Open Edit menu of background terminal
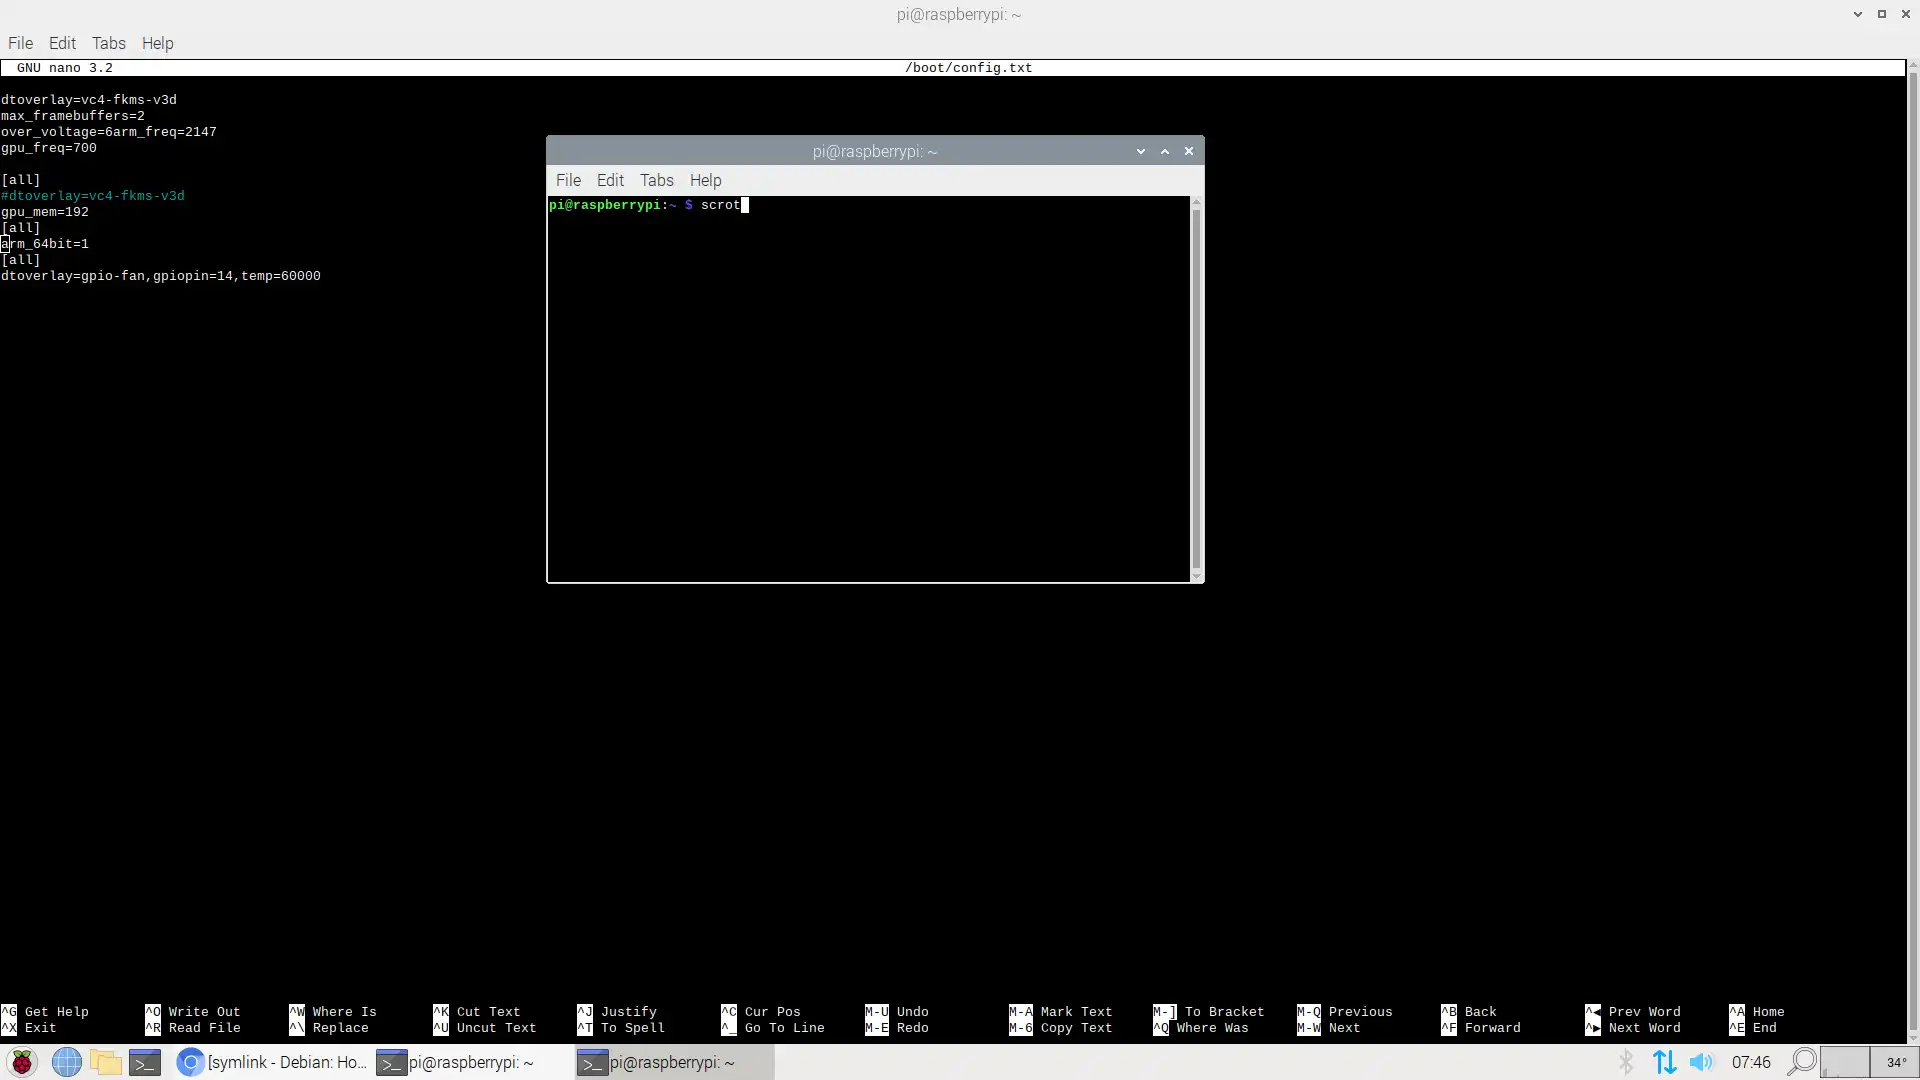 (62, 43)
